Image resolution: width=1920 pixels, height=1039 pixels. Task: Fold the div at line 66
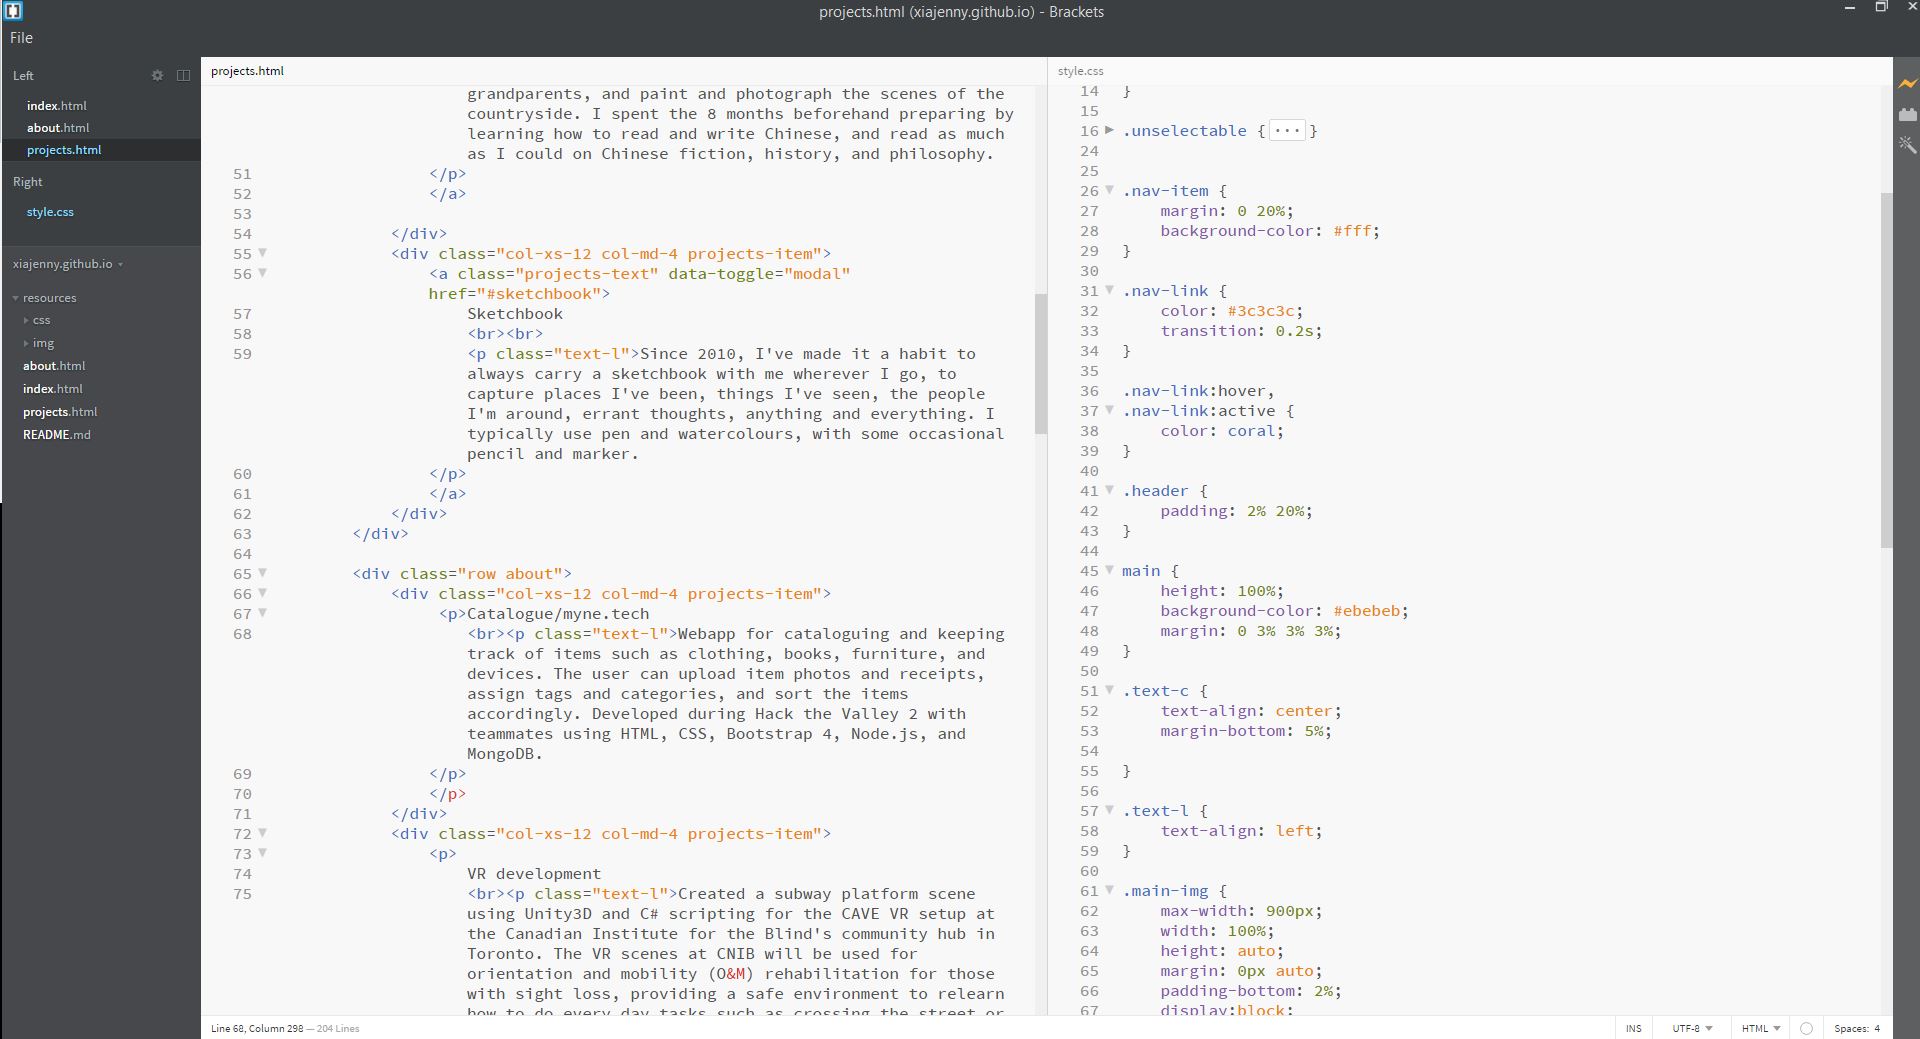click(263, 593)
